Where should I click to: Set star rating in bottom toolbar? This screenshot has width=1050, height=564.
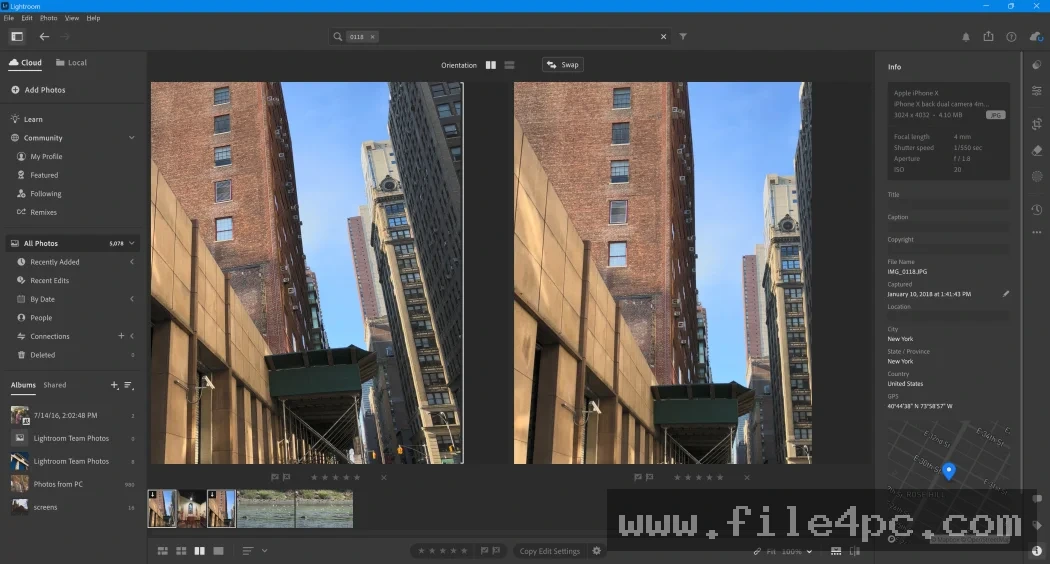point(442,551)
